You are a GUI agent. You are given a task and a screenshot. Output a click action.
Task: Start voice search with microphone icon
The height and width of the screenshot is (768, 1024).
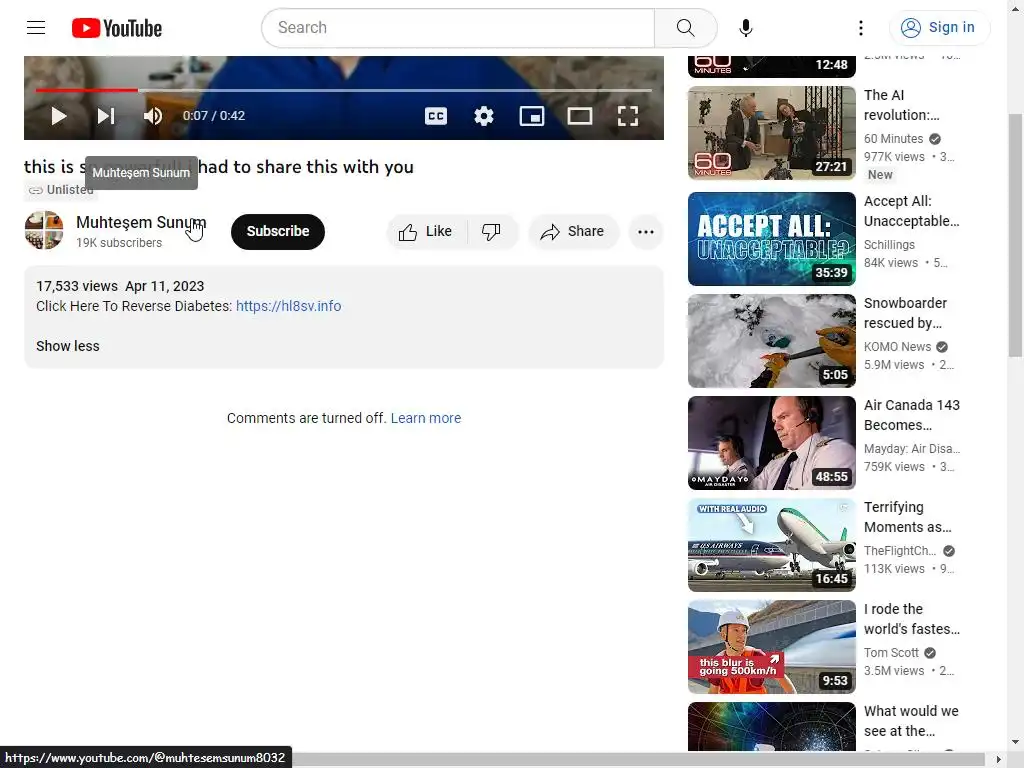[746, 27]
